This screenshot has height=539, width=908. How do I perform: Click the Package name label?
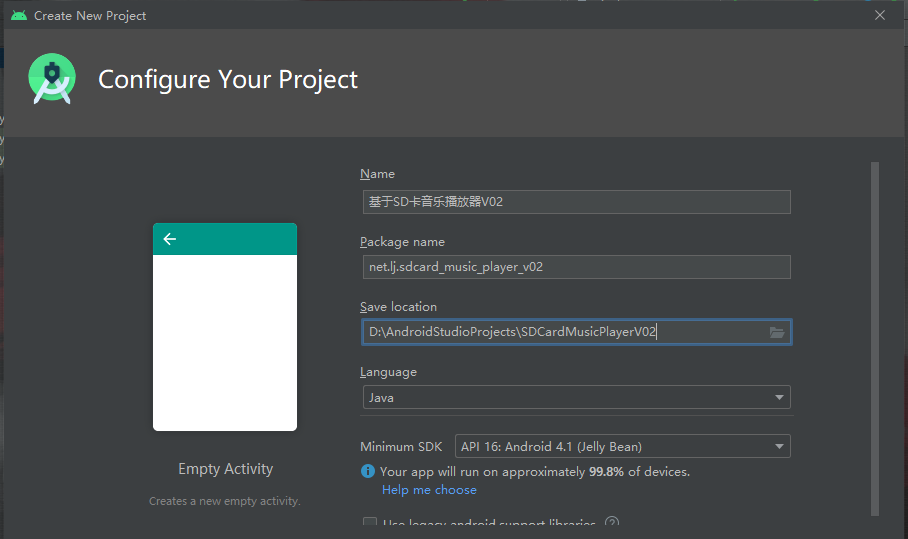[402, 242]
